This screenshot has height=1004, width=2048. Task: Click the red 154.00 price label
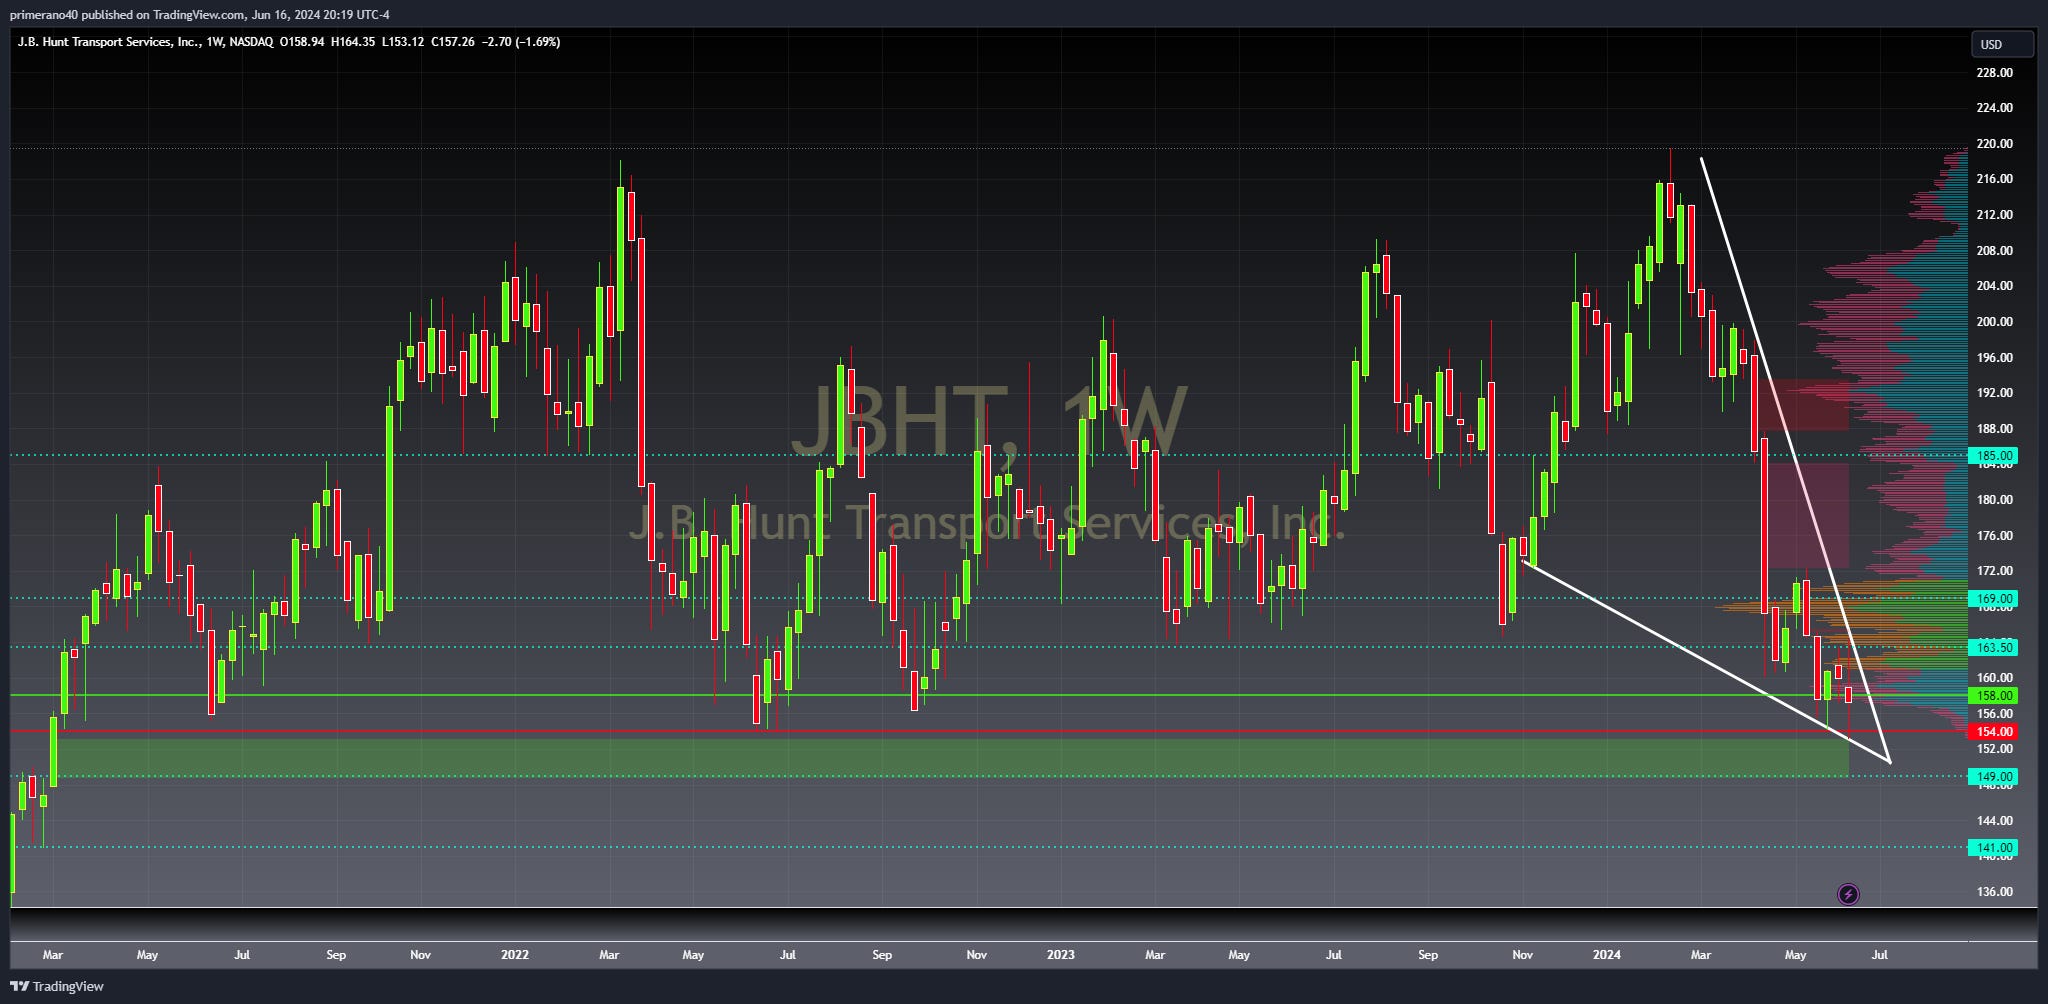coord(1994,731)
